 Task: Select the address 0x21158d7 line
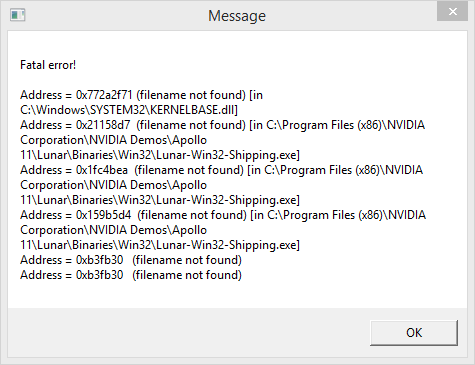[x=222, y=125]
